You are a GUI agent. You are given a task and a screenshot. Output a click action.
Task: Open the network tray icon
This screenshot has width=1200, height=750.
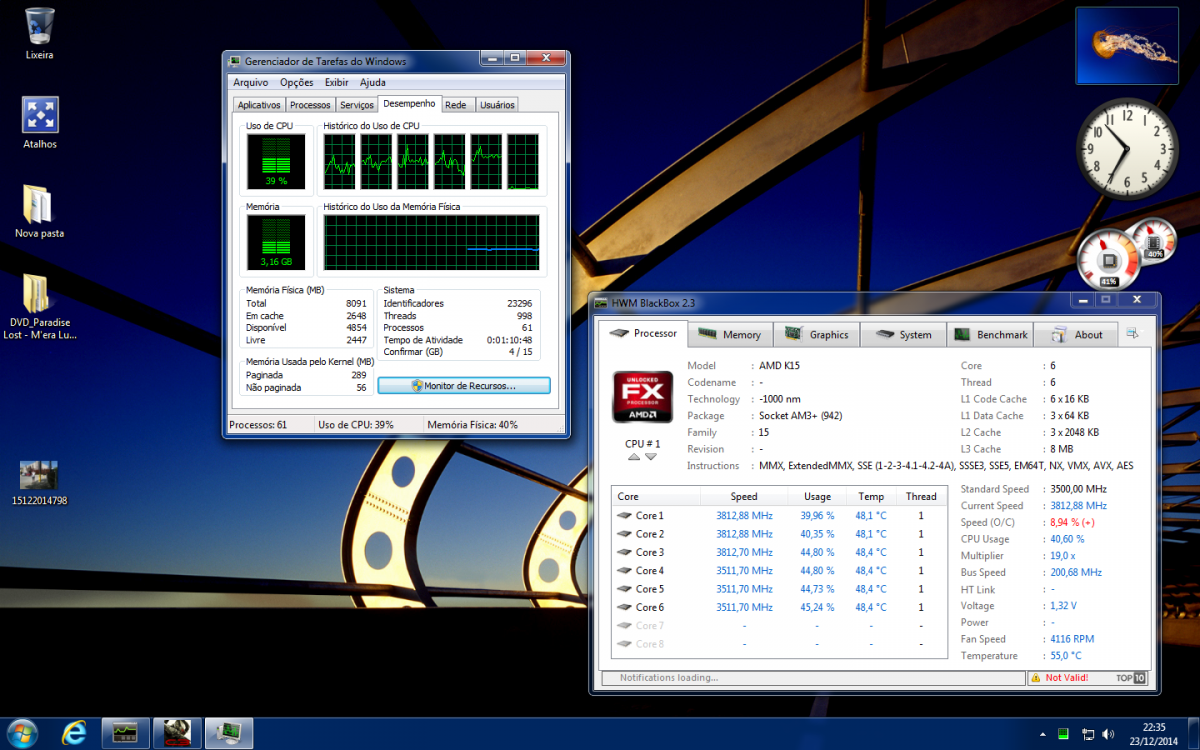[1087, 734]
